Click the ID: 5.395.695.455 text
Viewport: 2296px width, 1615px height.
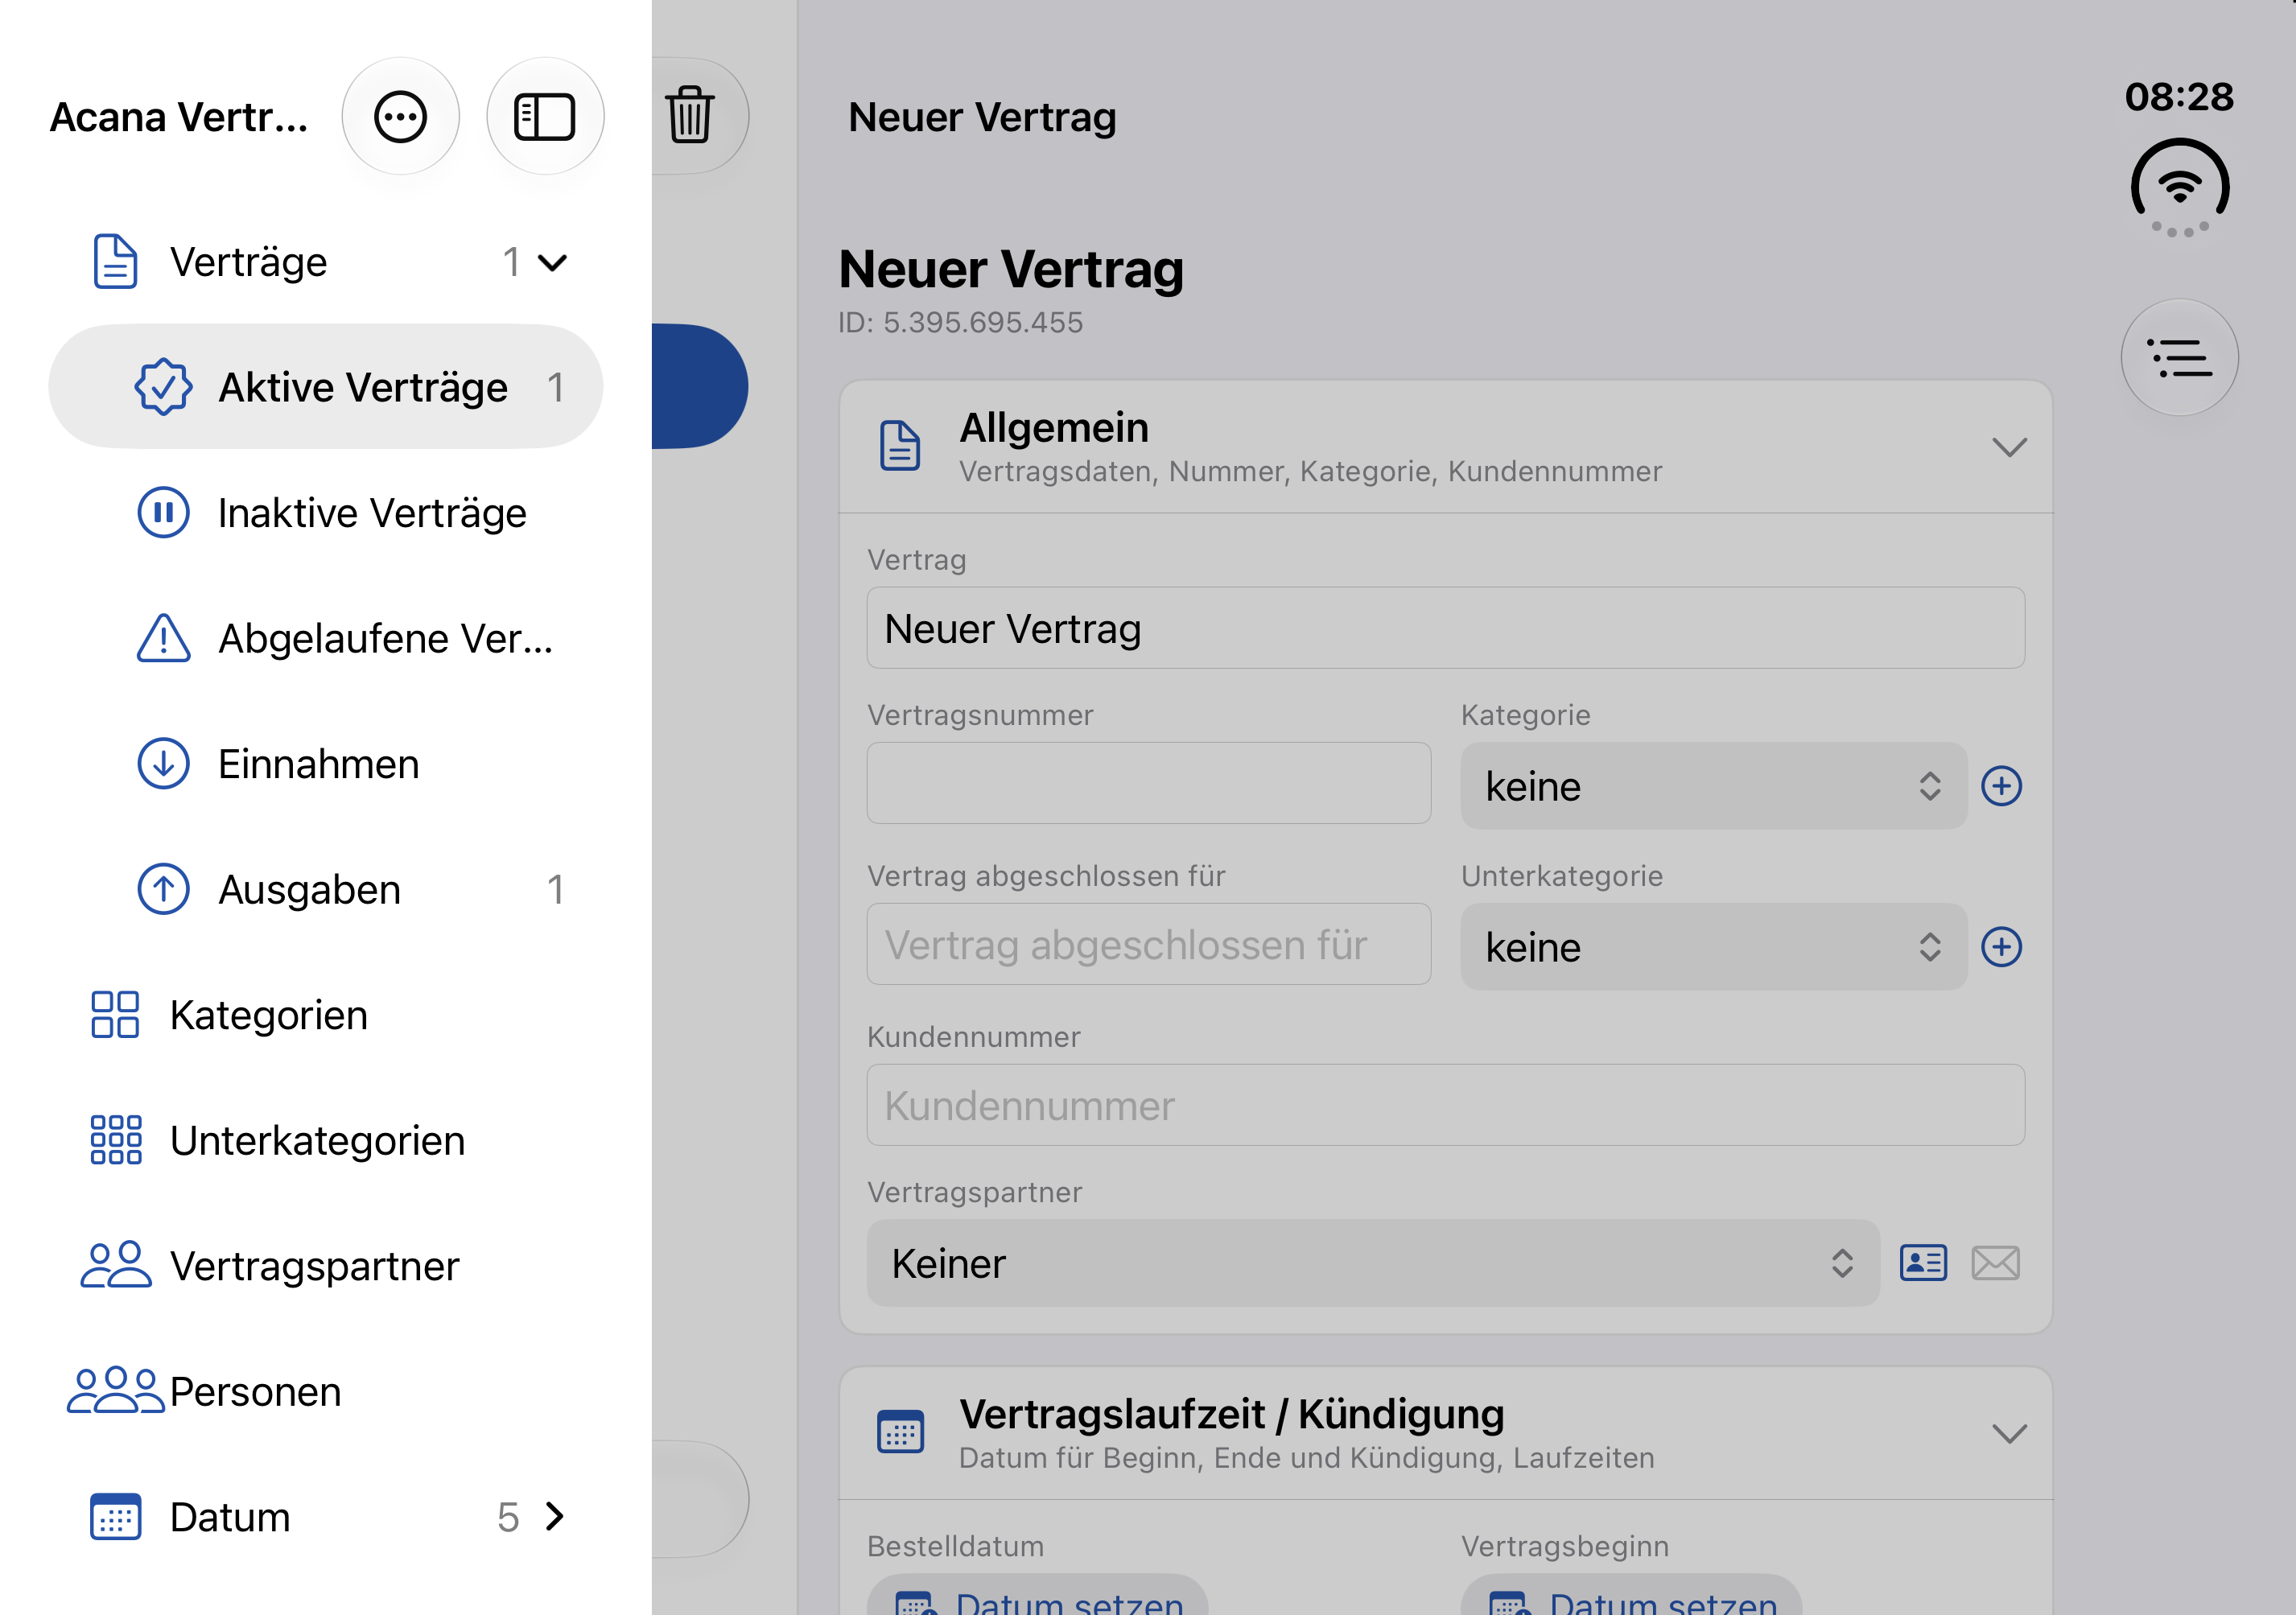(960, 323)
